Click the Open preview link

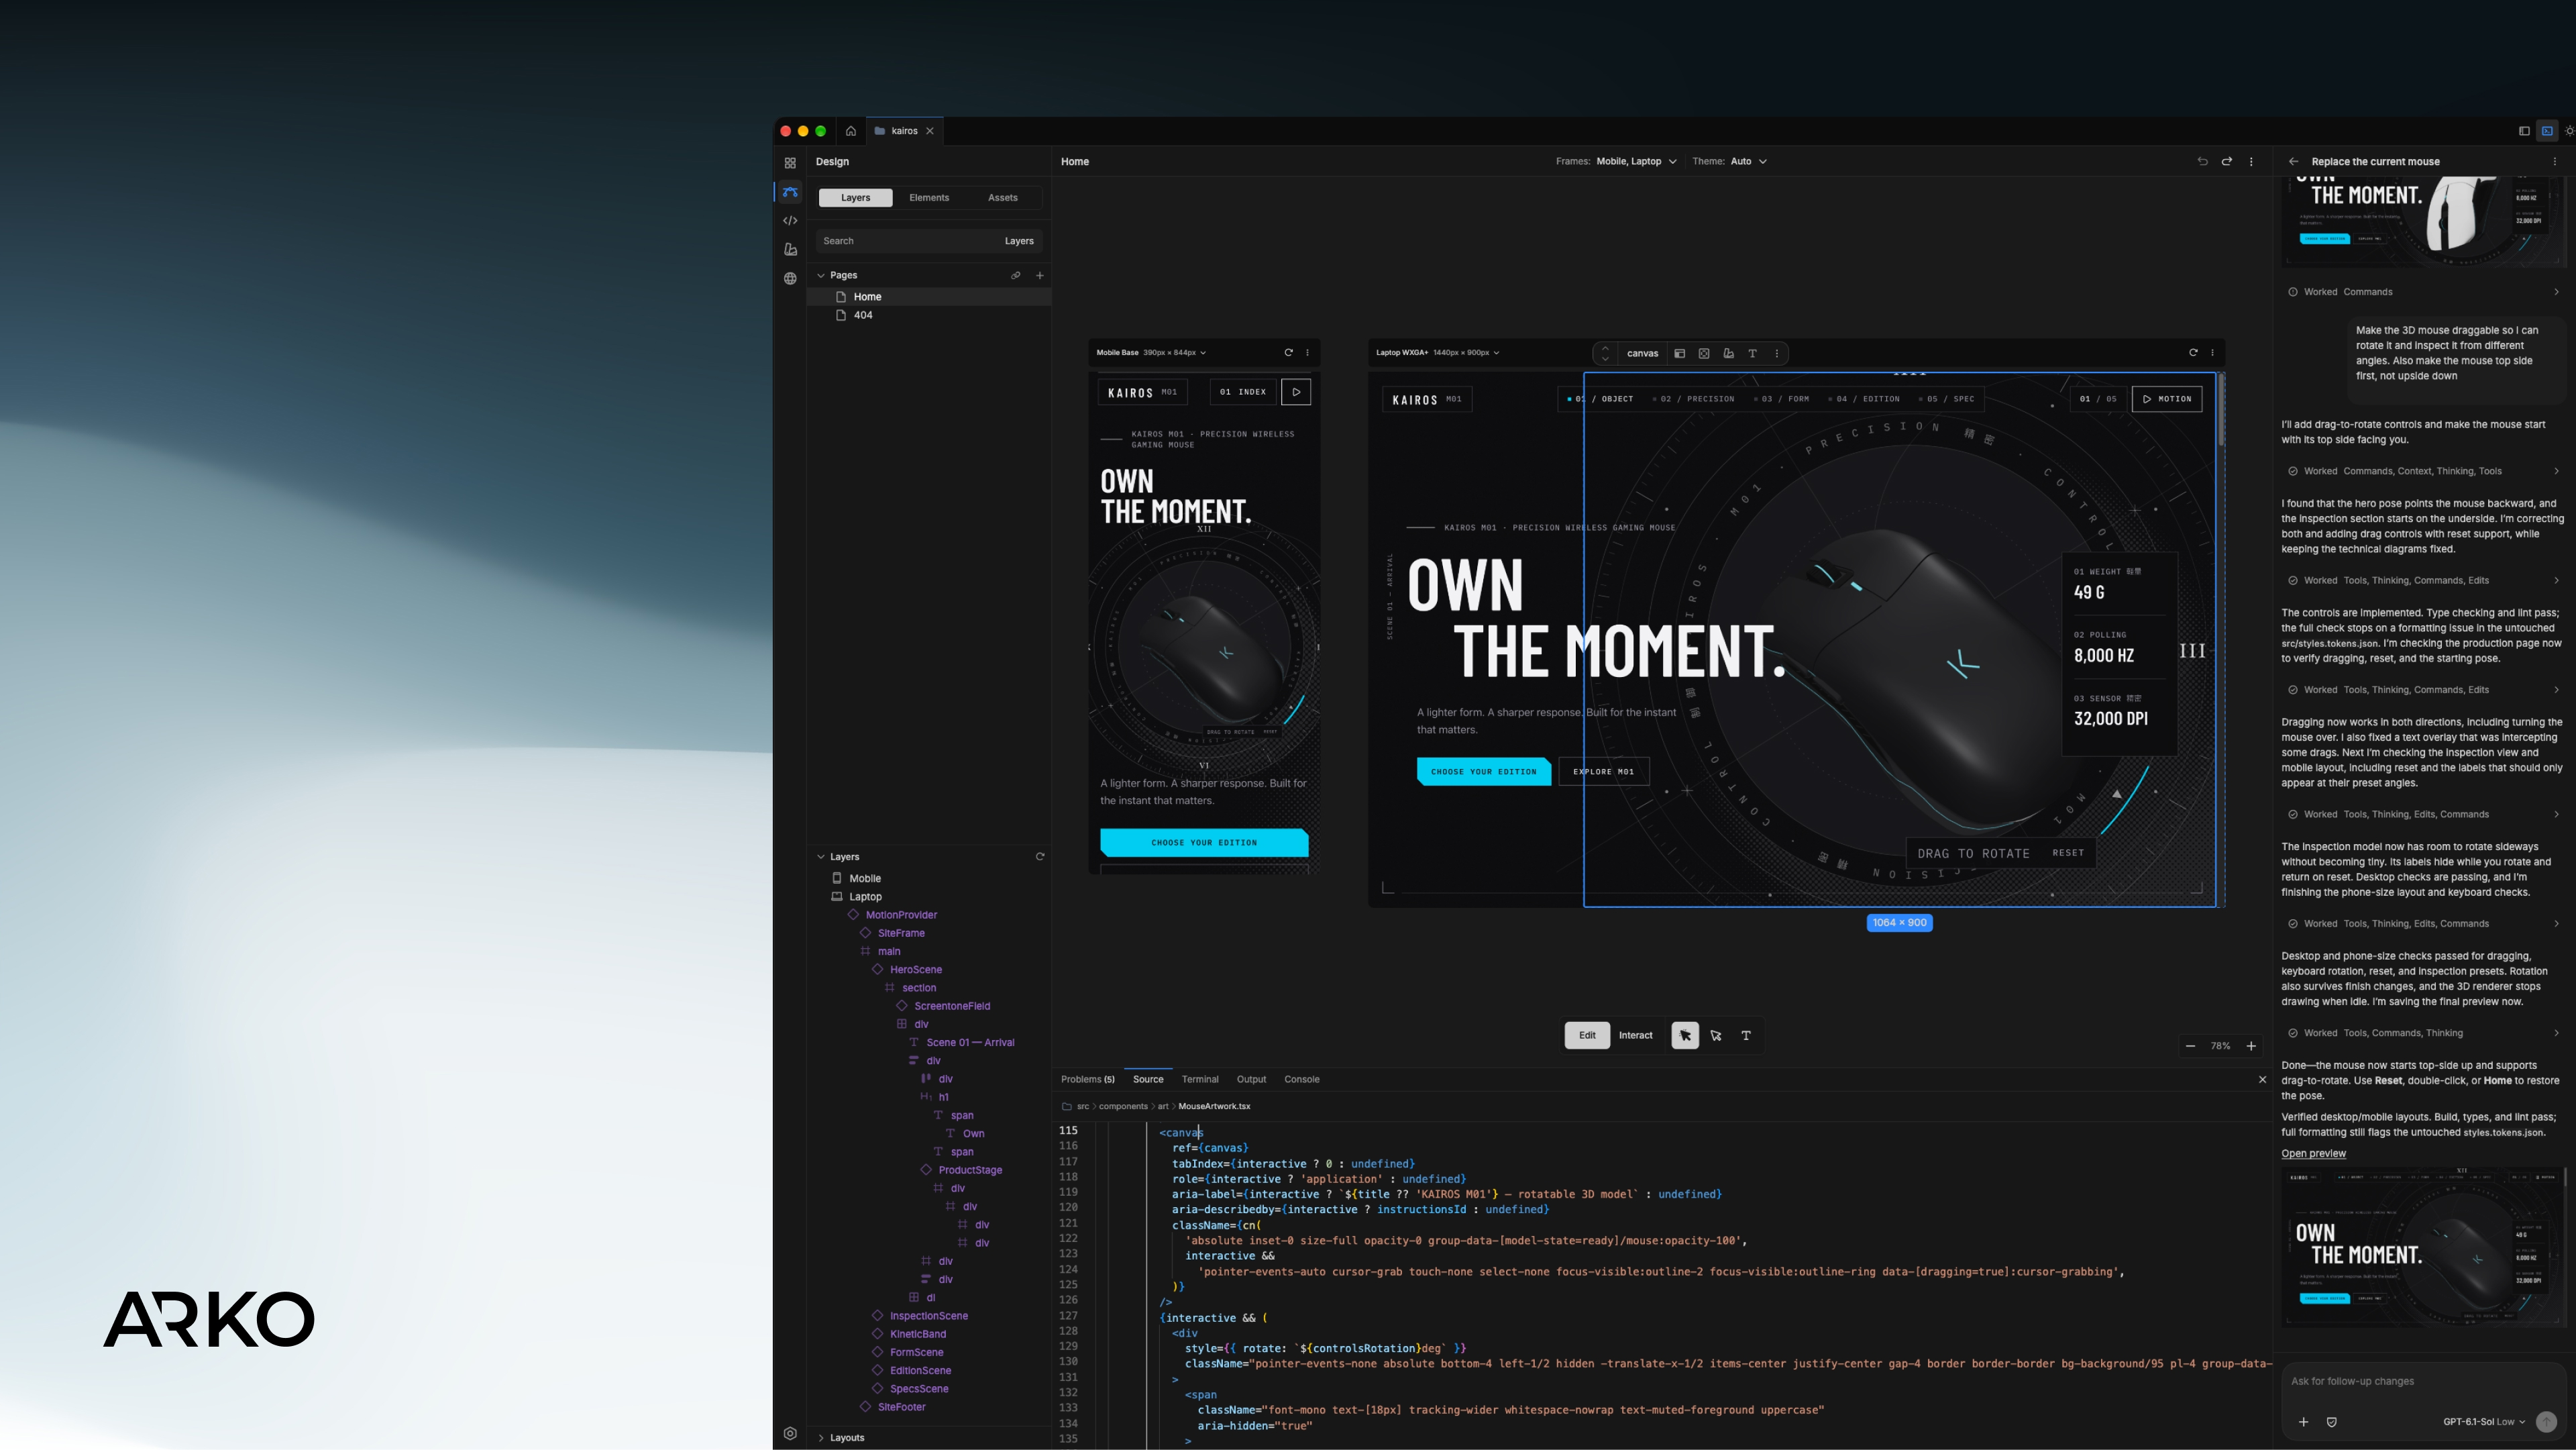(2313, 1153)
